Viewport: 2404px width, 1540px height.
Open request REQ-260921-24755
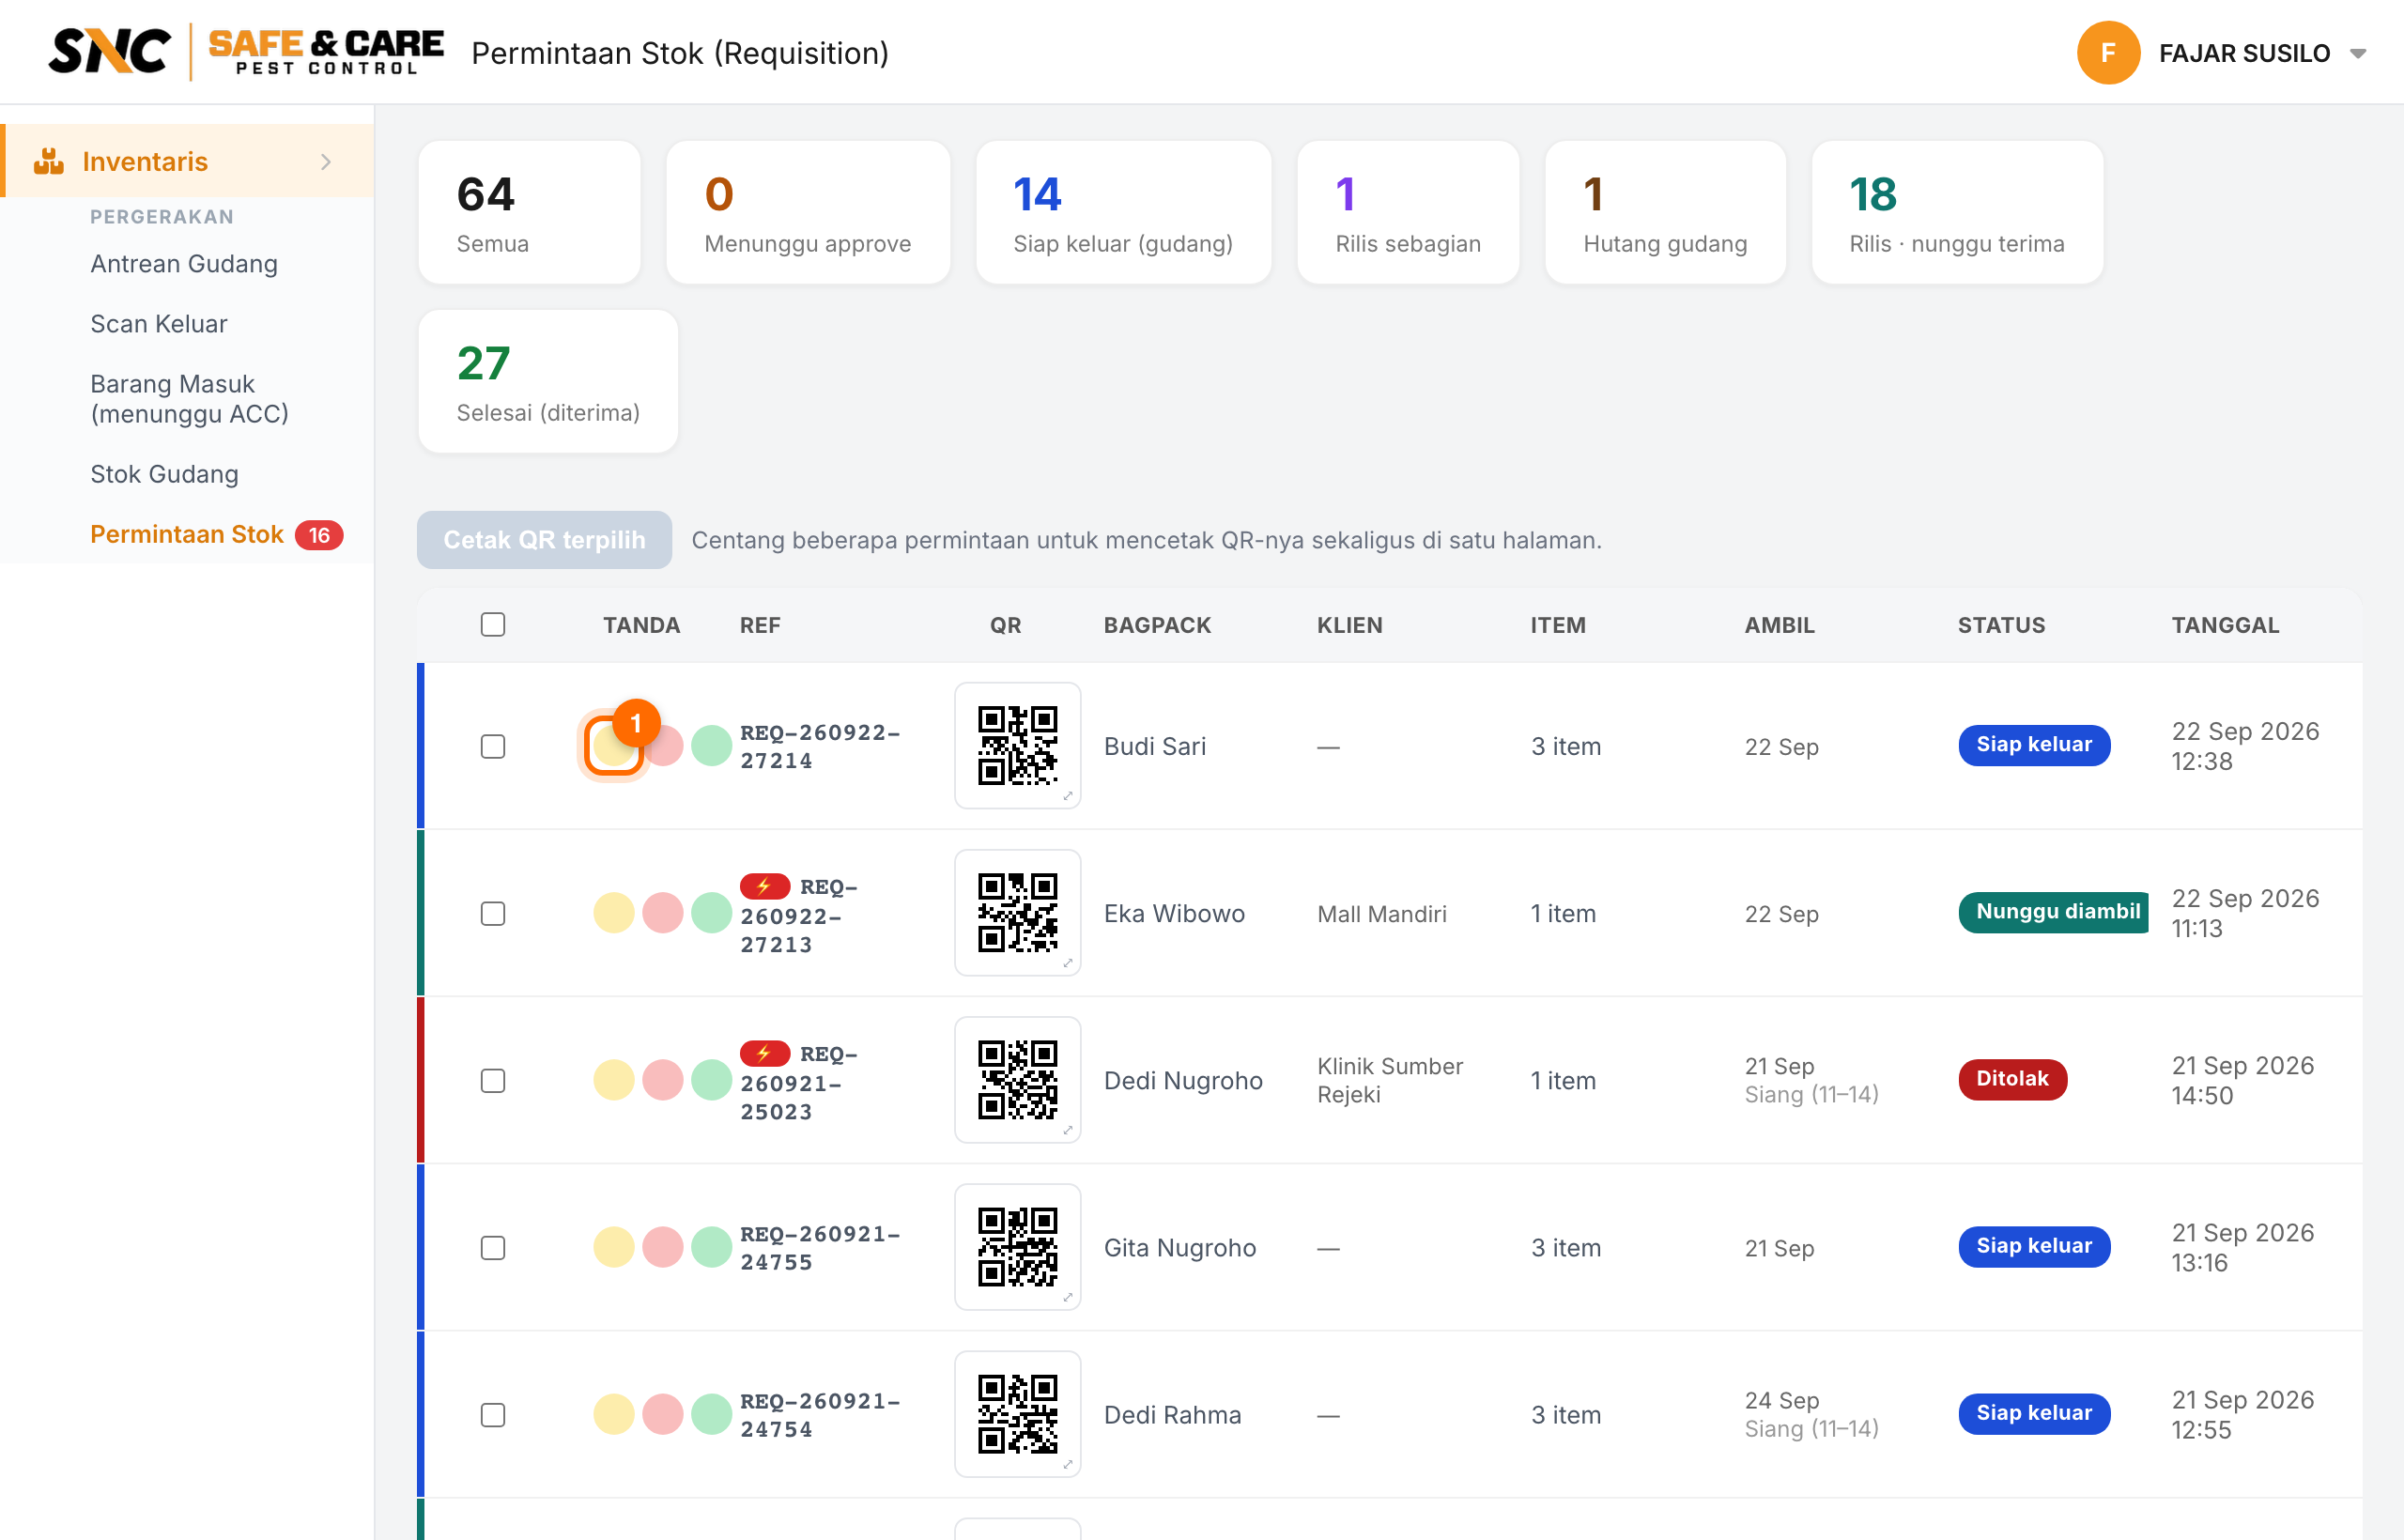click(820, 1248)
